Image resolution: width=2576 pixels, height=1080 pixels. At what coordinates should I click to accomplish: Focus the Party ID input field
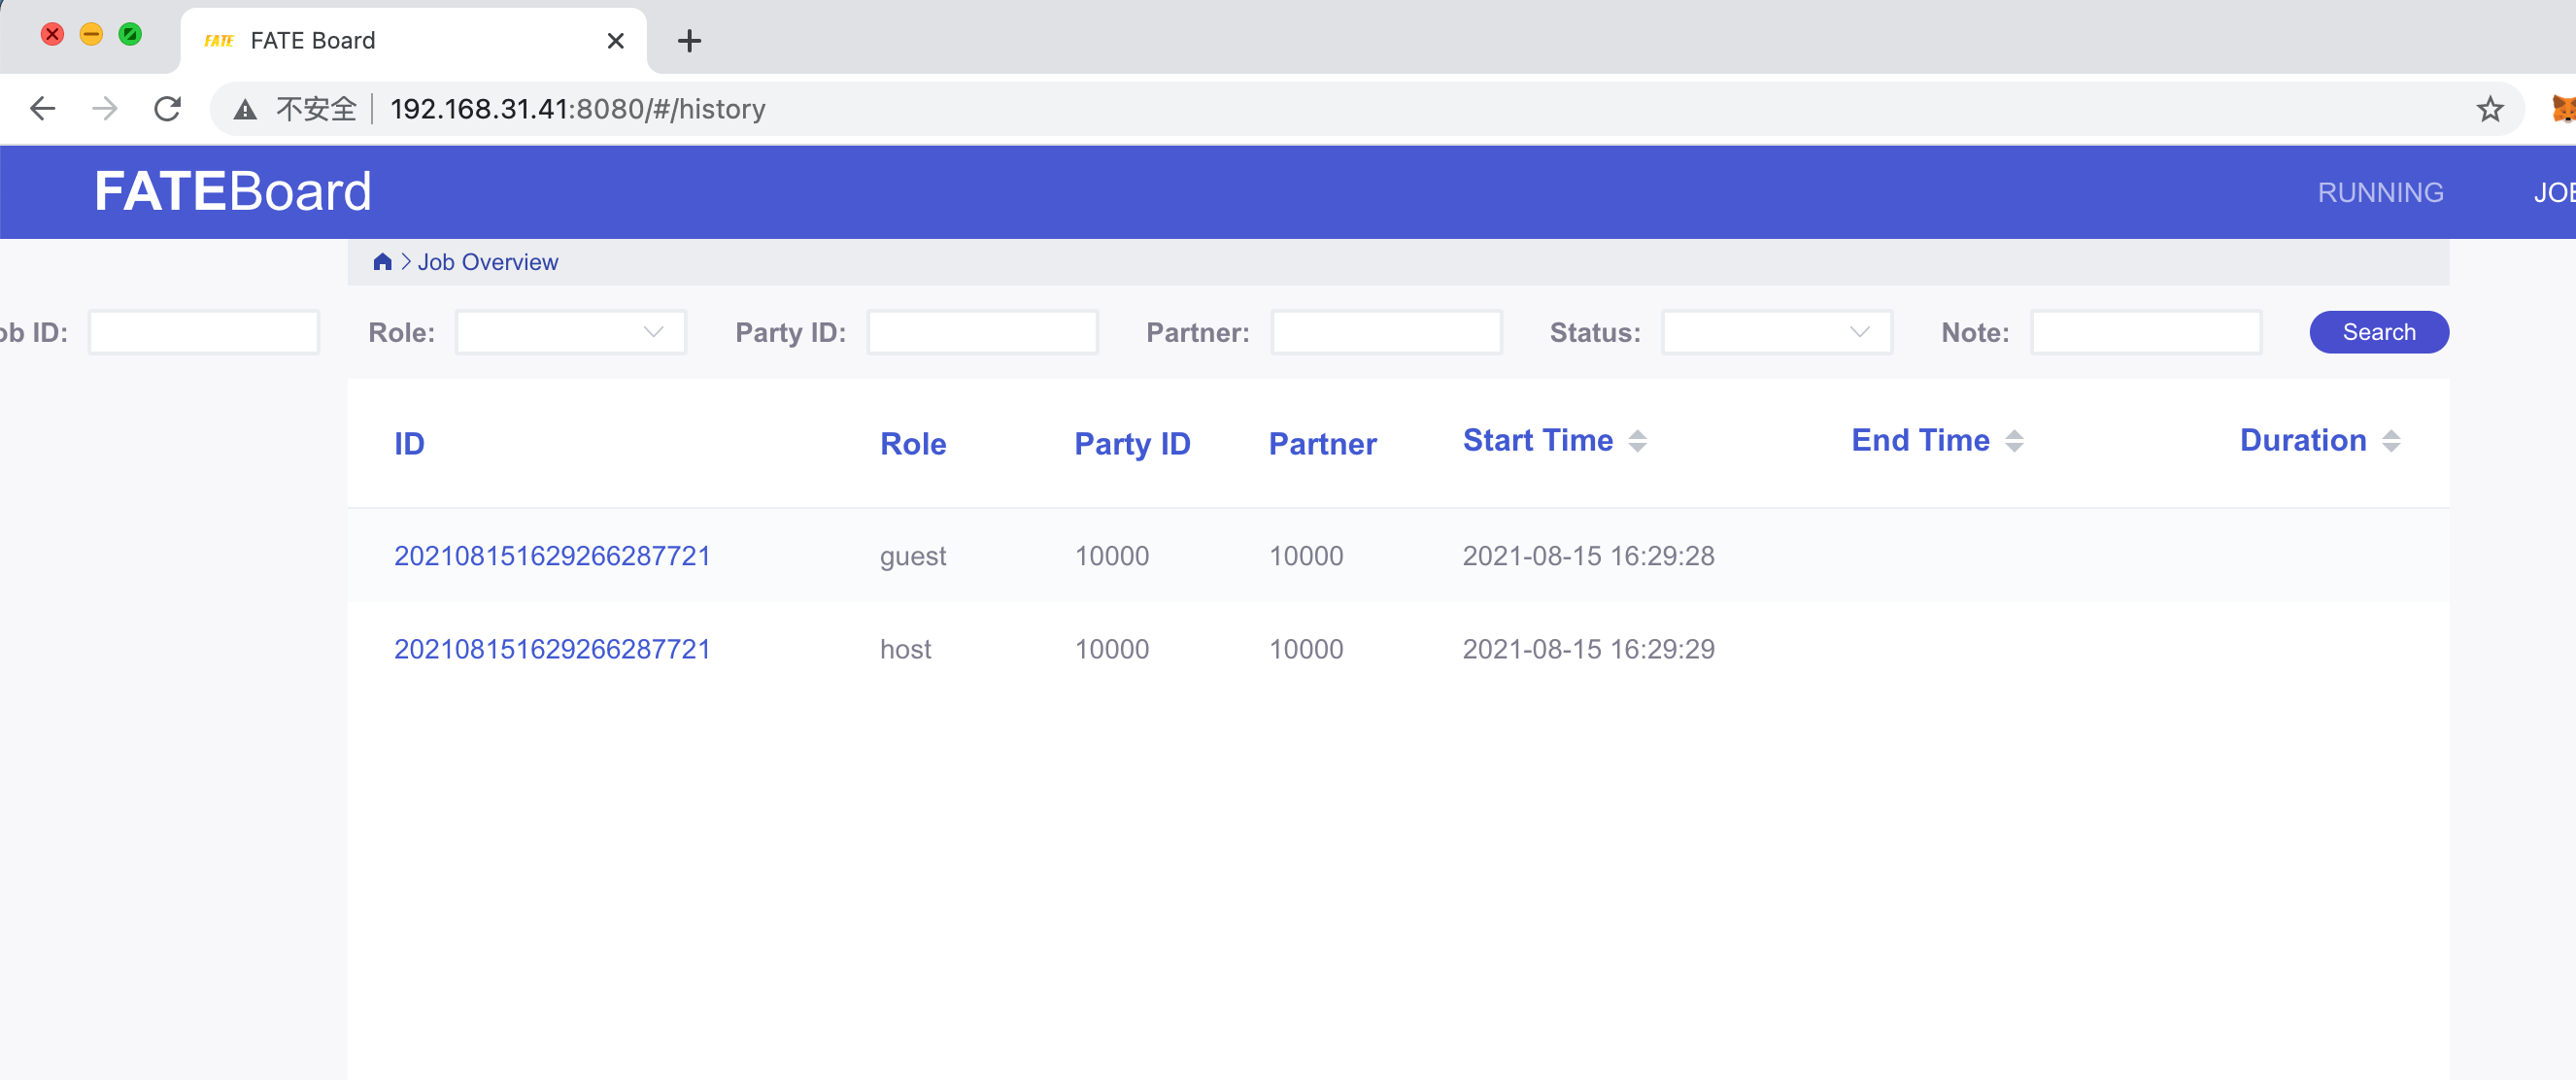coord(982,333)
